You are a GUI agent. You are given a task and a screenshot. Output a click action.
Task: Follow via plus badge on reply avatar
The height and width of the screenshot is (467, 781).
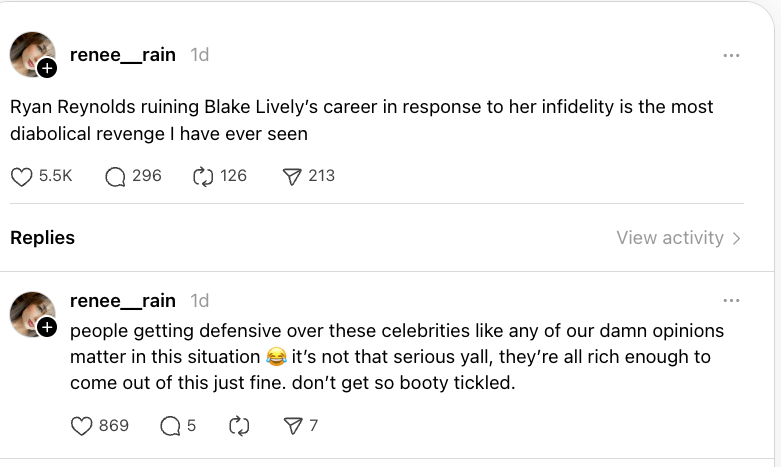(x=47, y=327)
